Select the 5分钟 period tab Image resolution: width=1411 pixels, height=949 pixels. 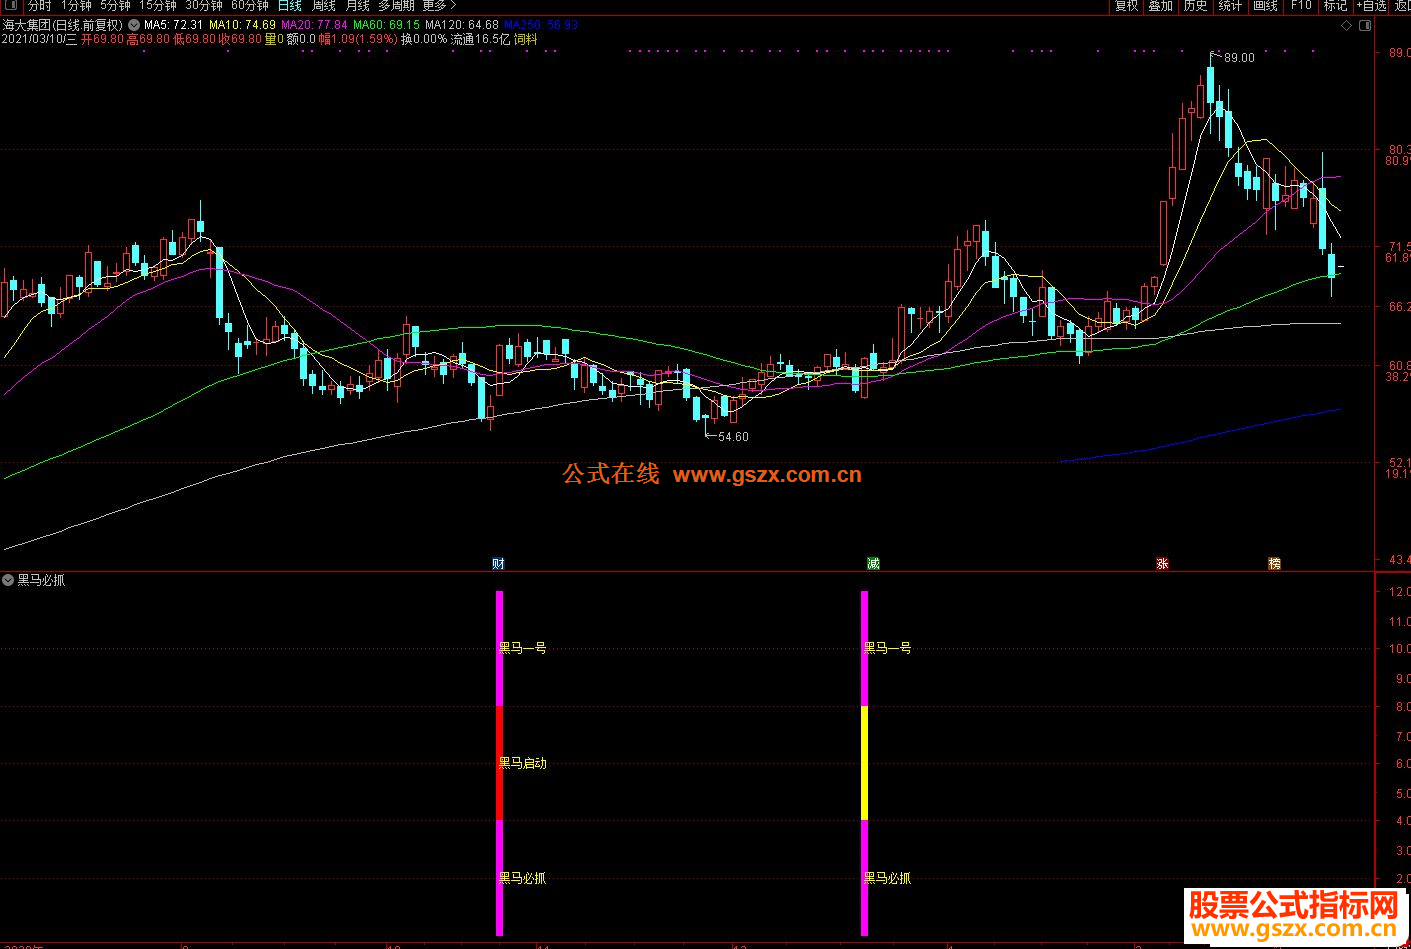pos(115,6)
